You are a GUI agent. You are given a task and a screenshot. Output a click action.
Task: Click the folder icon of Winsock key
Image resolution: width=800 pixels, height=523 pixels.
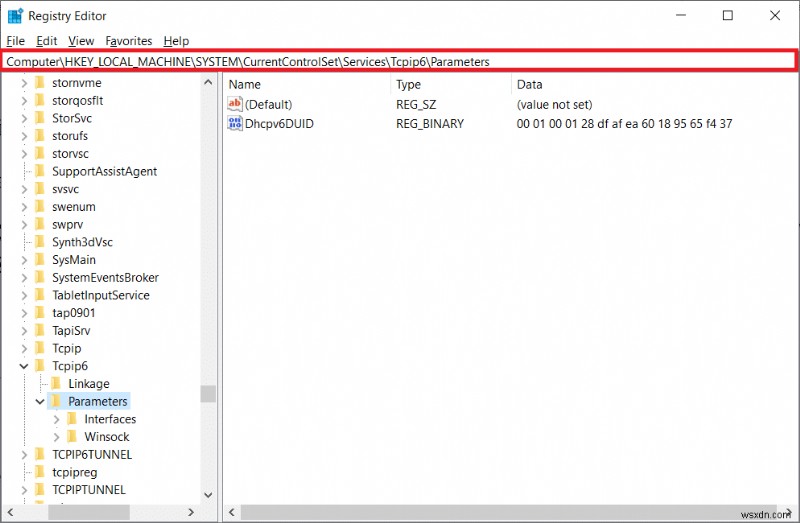tap(72, 436)
